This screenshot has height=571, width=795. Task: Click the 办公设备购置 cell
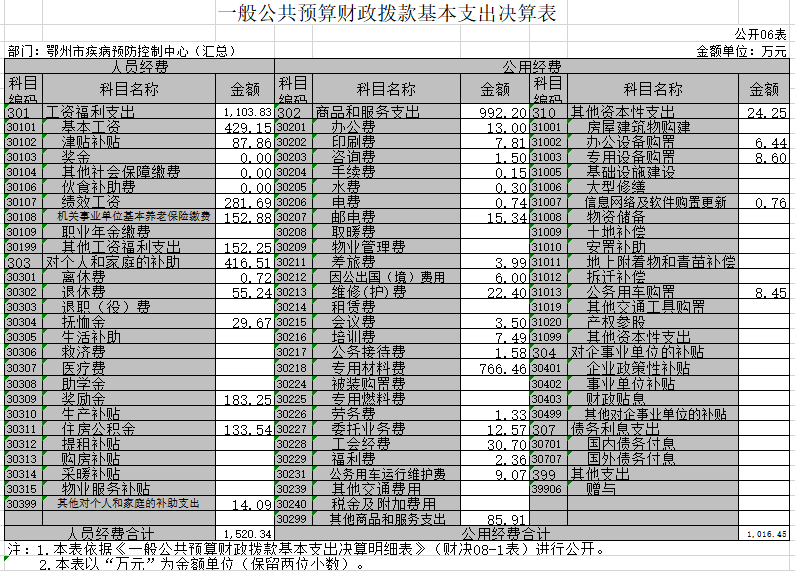(653, 141)
